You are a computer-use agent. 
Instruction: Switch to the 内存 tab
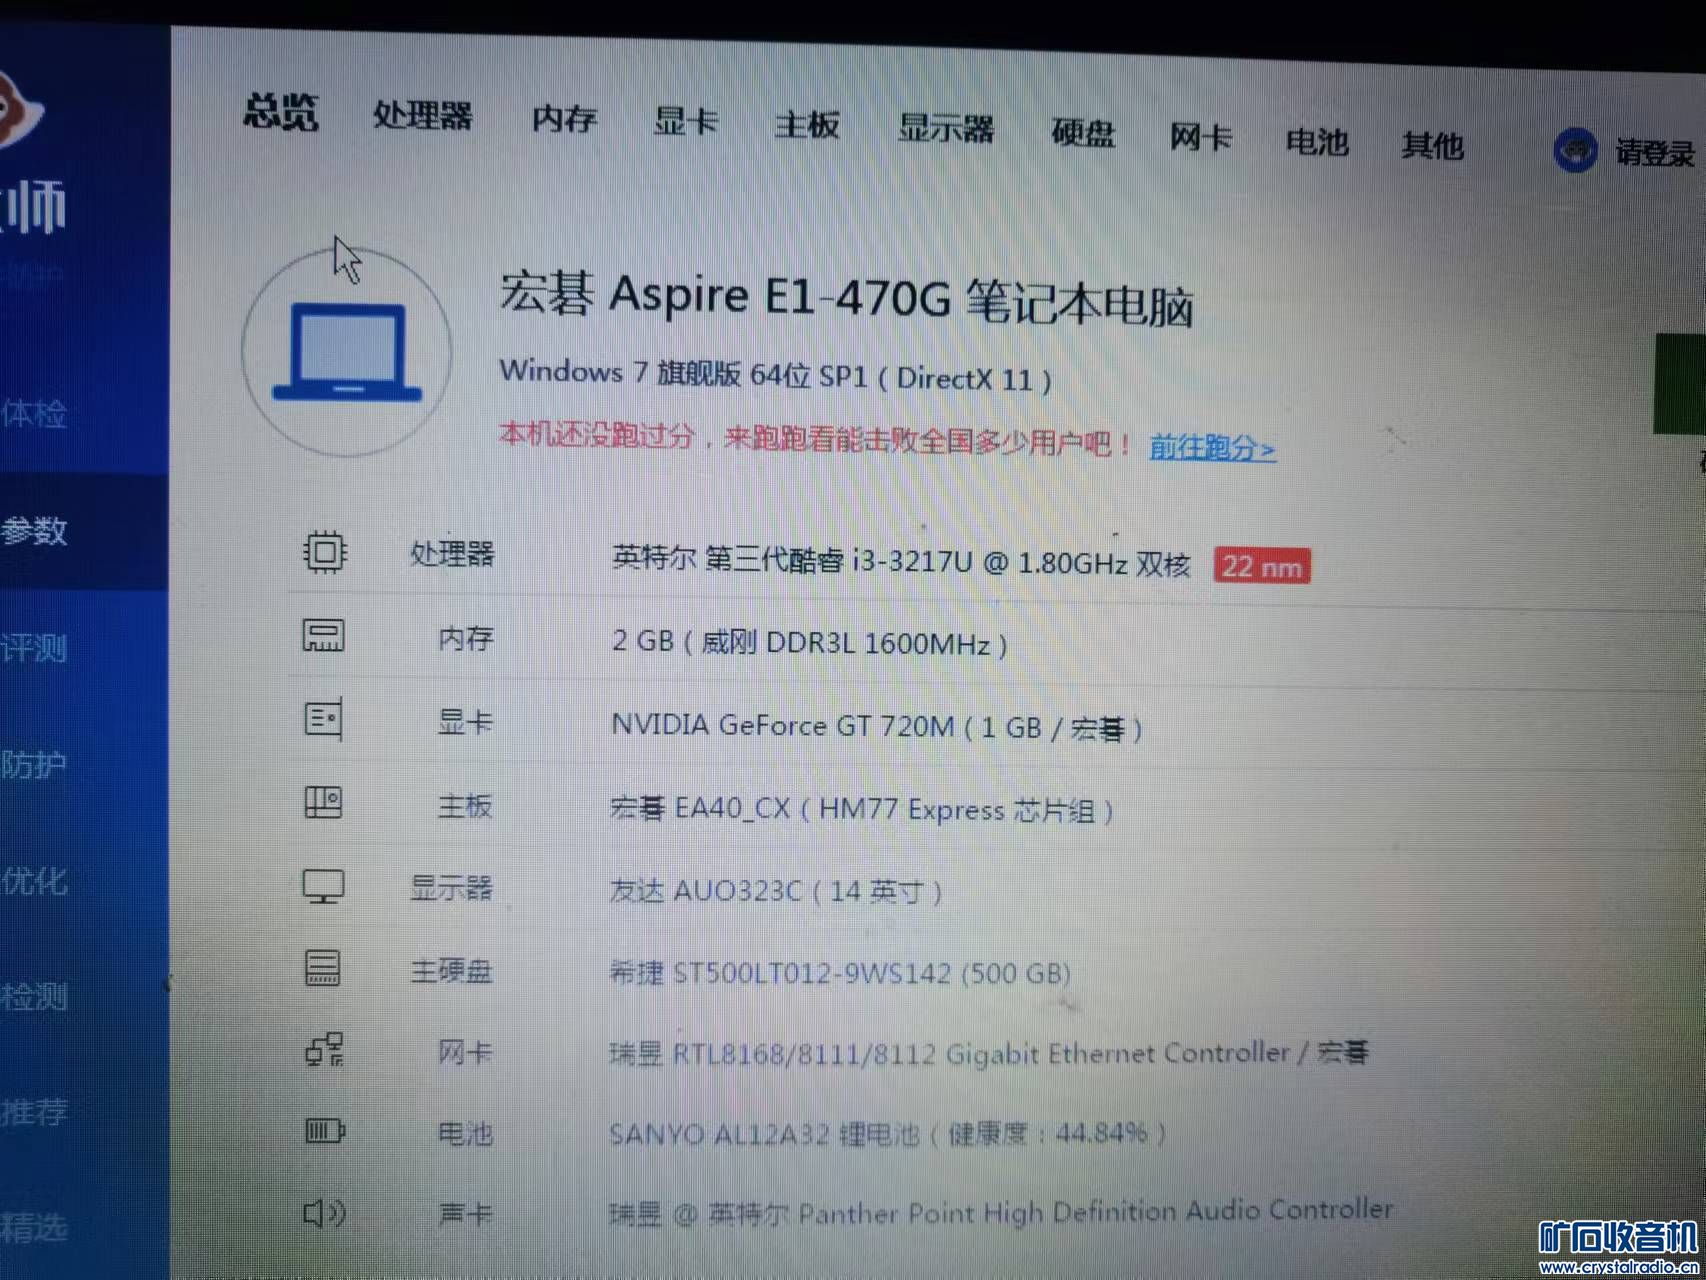[564, 119]
